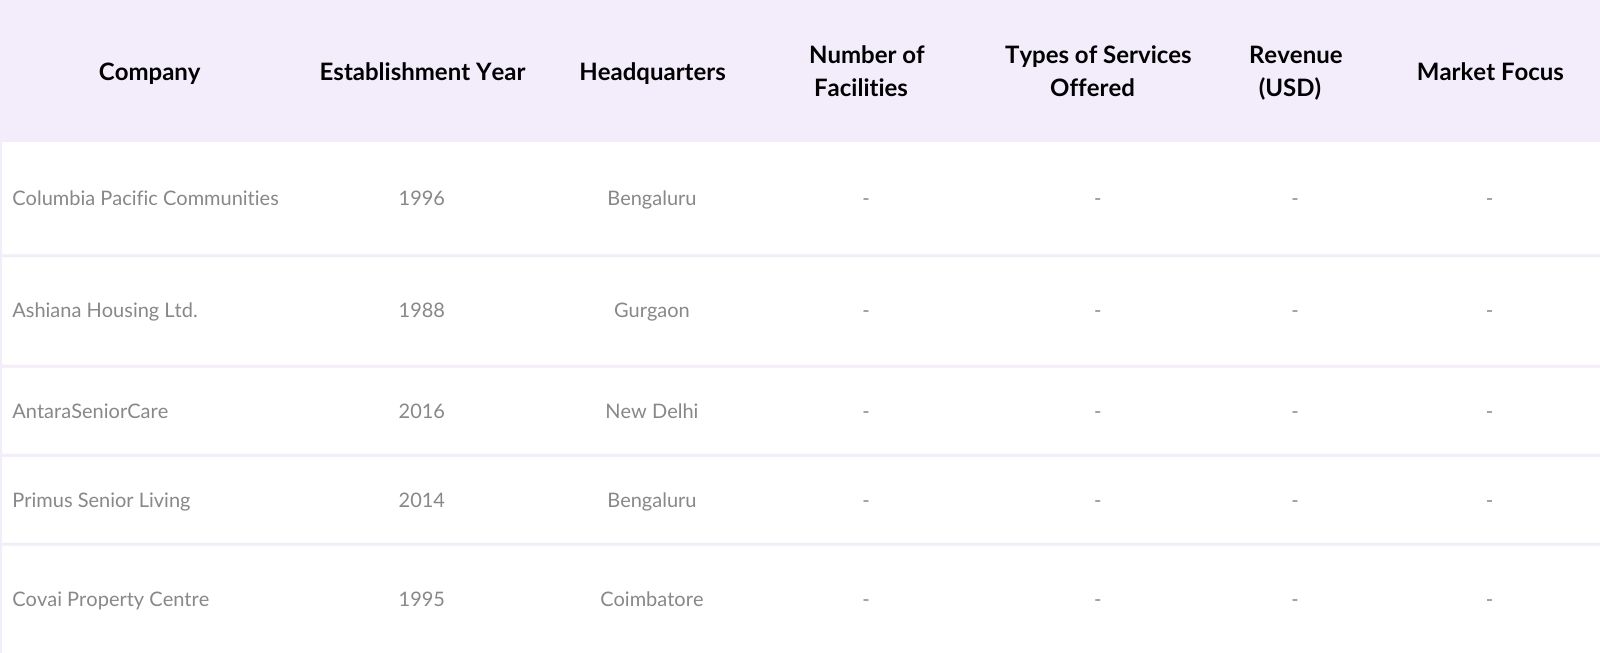This screenshot has height=653, width=1600.
Task: Select the Types of Services Offered header
Action: pyautogui.click(x=1097, y=71)
